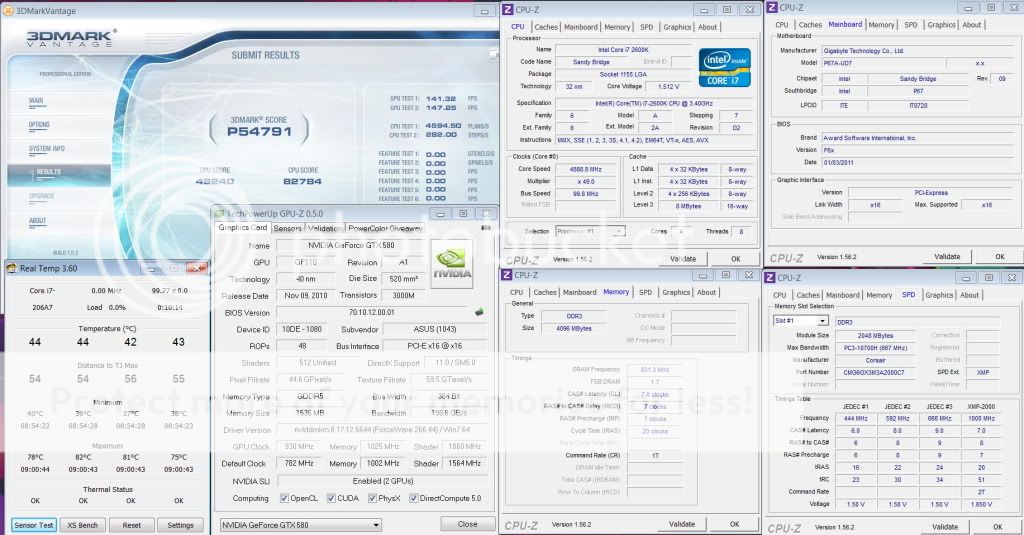Click Z icon of CPU-Z Memory window
Image resolution: width=1024 pixels, height=535 pixels.
tap(507, 275)
